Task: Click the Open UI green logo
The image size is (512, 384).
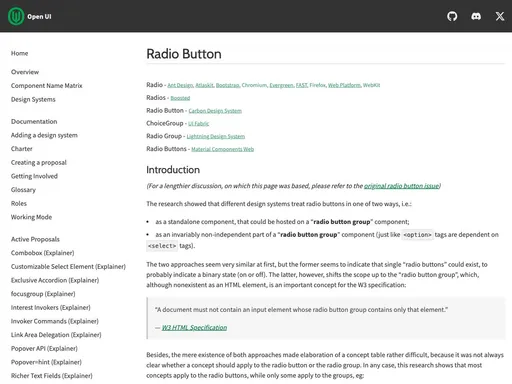Action: [16, 16]
